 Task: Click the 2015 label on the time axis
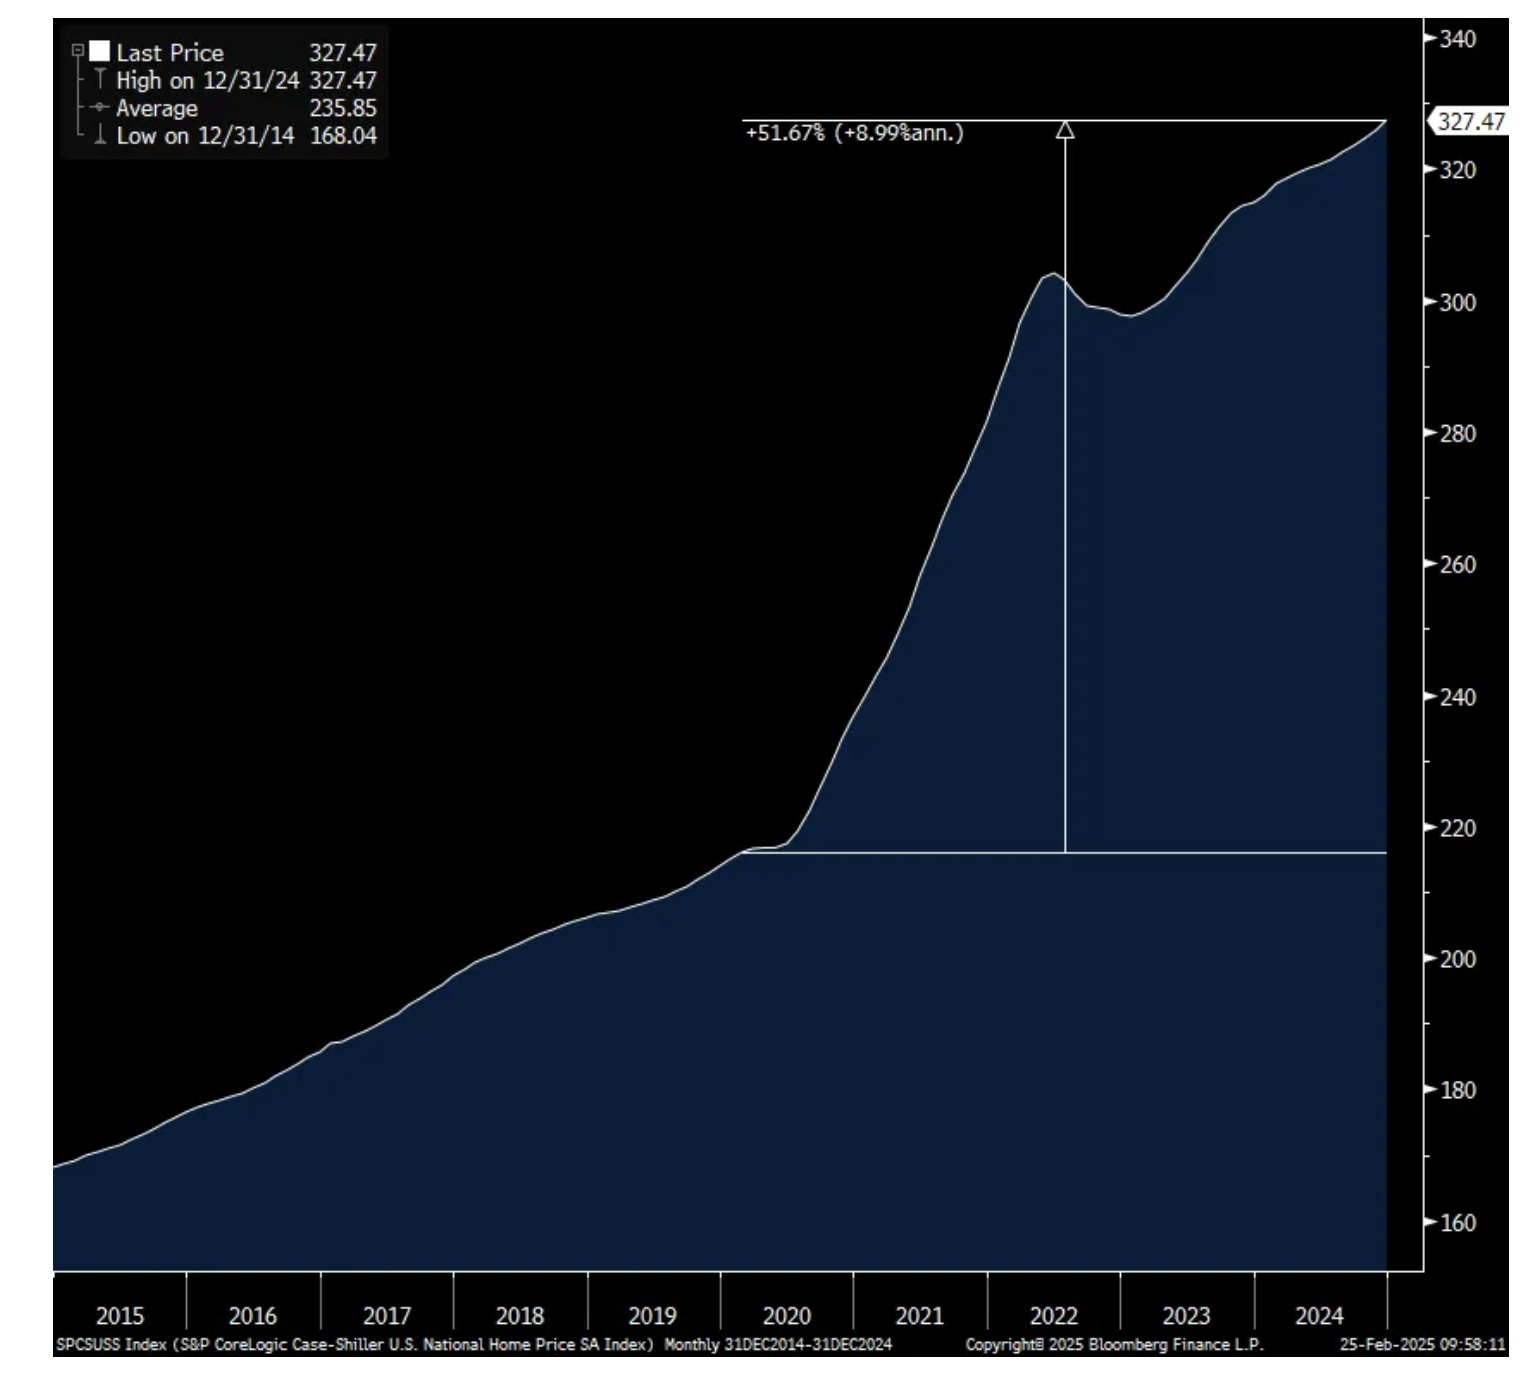click(x=119, y=1315)
